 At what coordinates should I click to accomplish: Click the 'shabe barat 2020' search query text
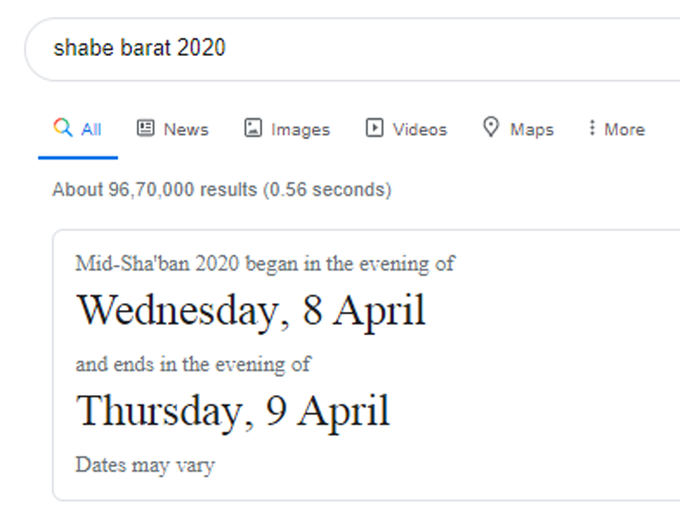(140, 48)
